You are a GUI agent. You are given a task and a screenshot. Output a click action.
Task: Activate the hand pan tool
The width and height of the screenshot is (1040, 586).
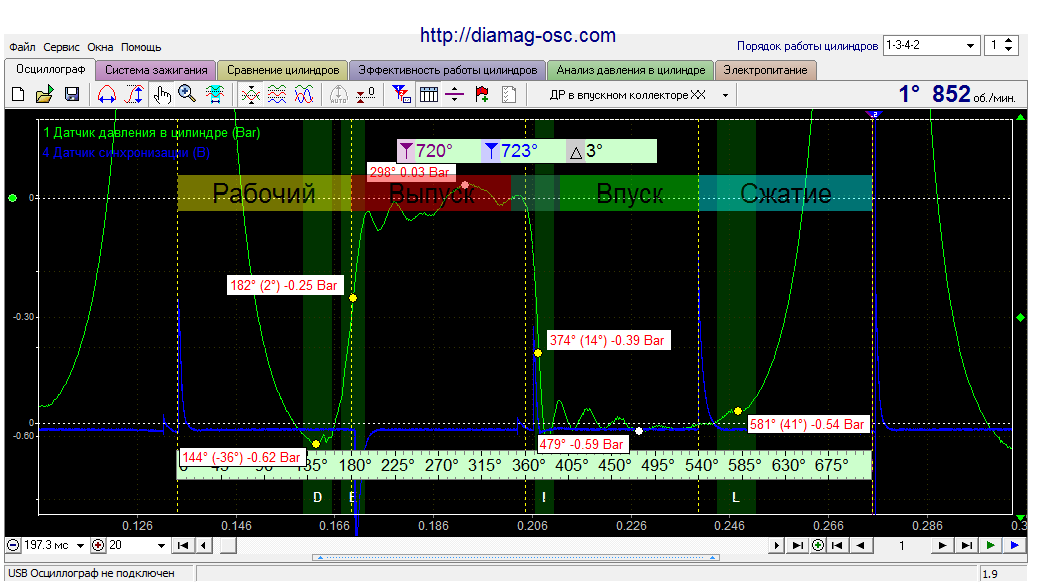pyautogui.click(x=161, y=94)
